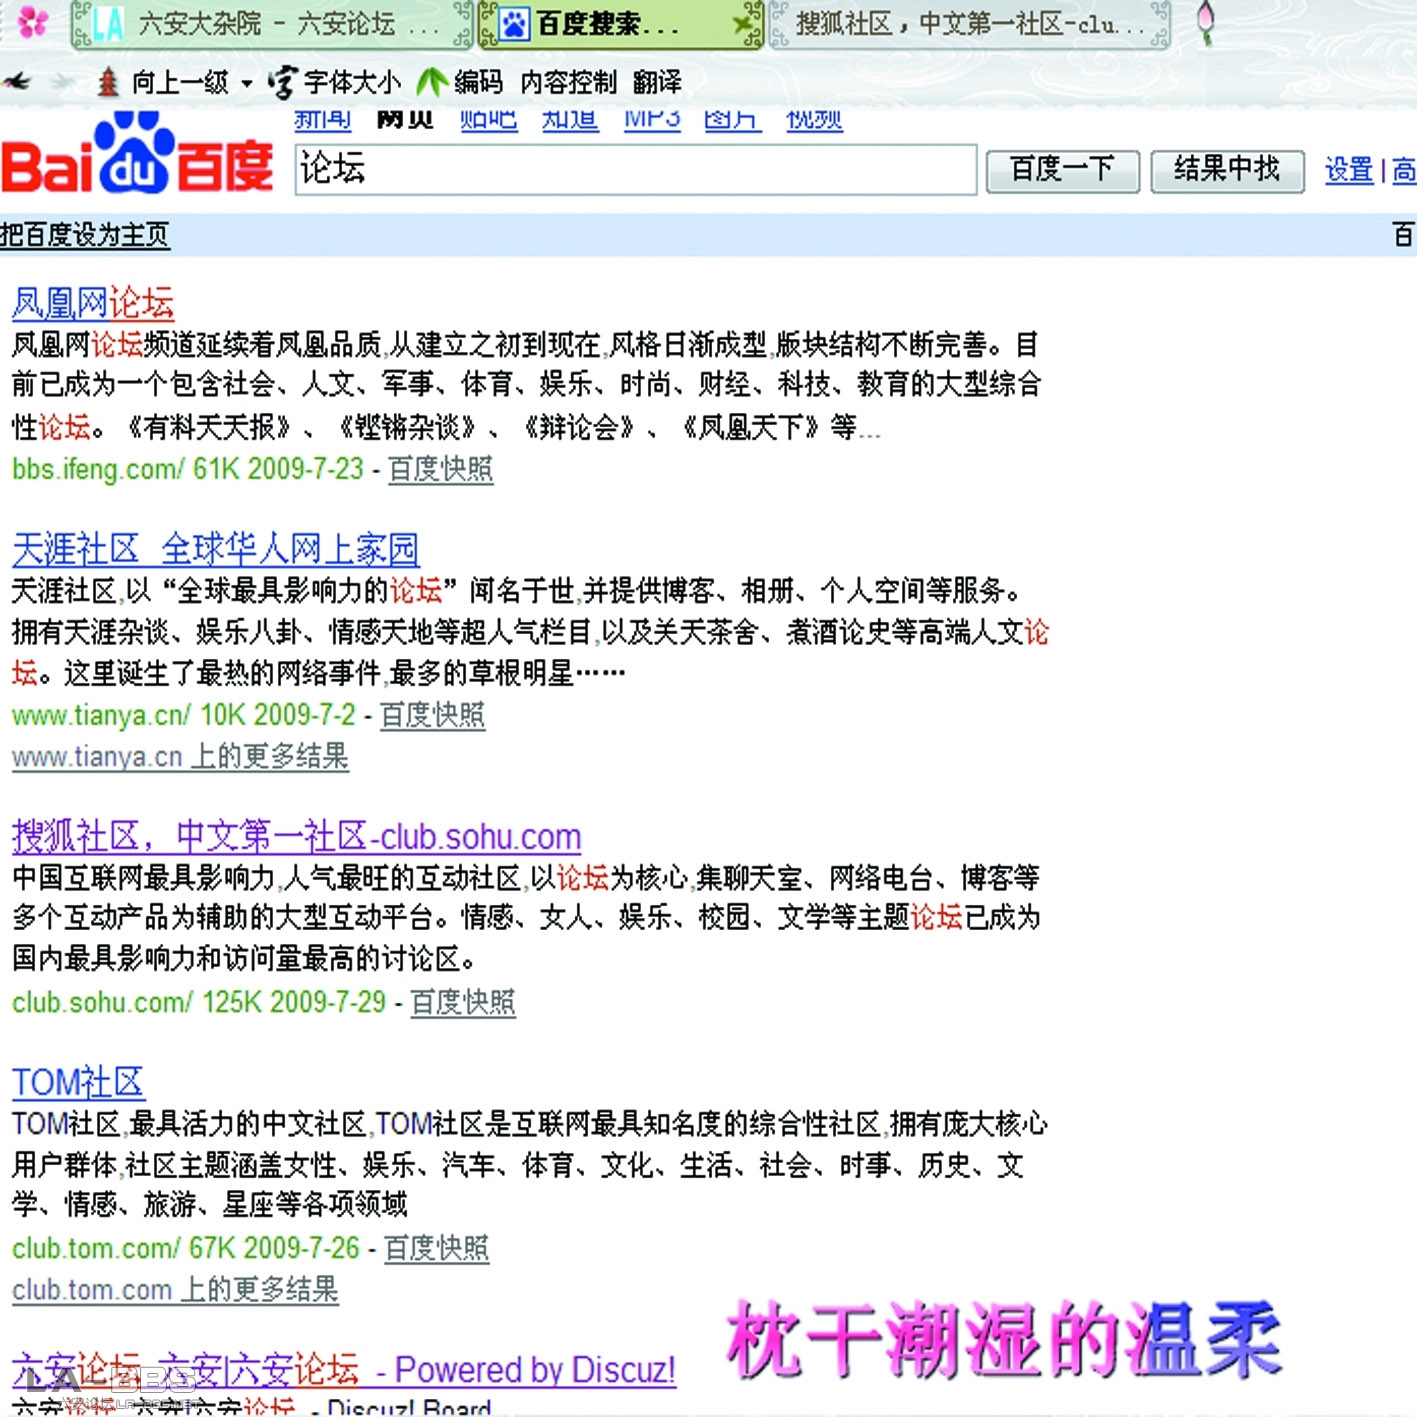Click the green bamboo 编码 icon
The width and height of the screenshot is (1417, 1417).
(432, 82)
